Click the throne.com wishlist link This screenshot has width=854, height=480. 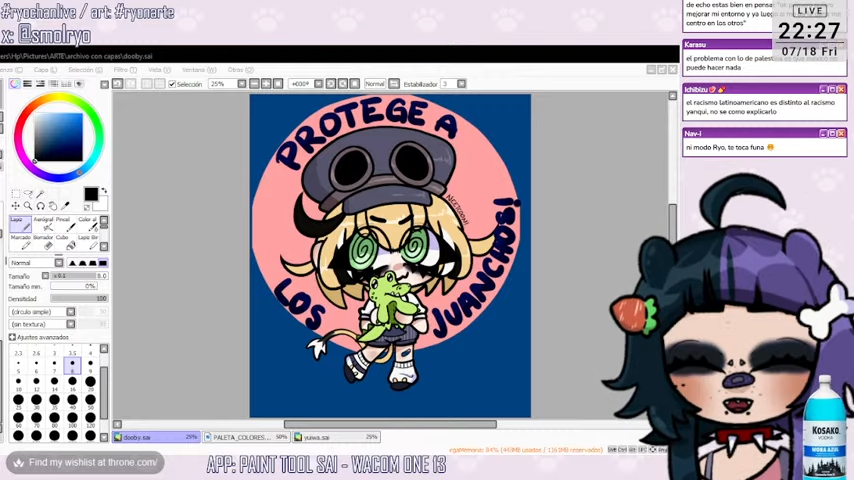[85, 462]
